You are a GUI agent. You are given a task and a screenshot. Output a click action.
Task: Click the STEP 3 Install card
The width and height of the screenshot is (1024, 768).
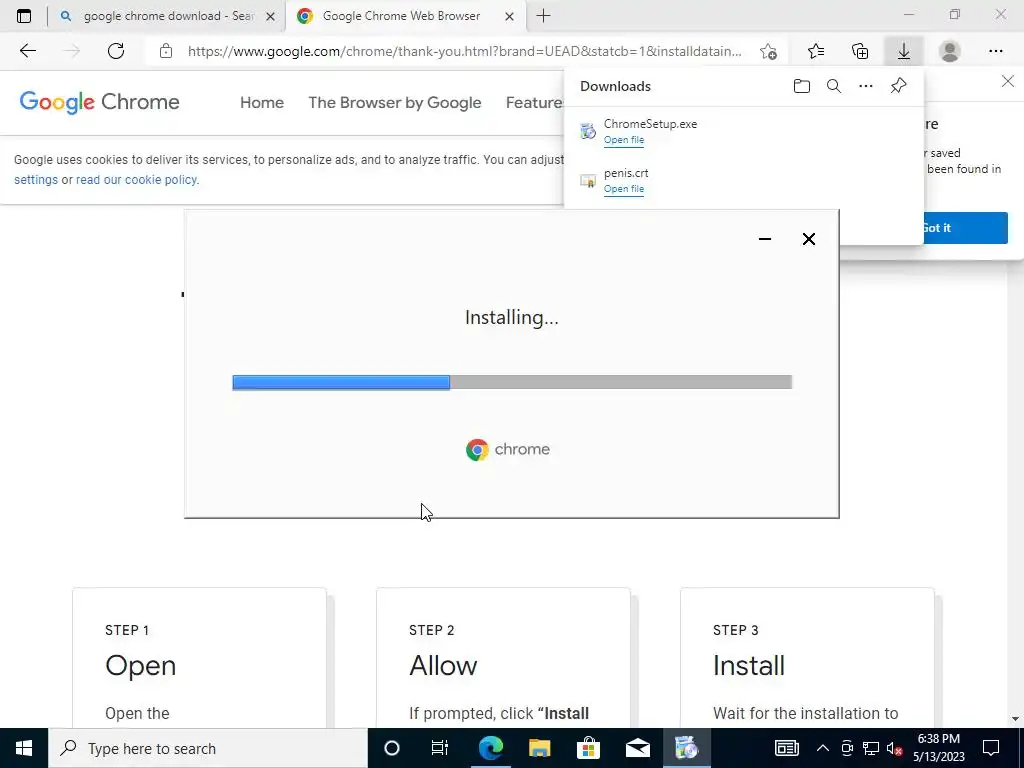(807, 658)
